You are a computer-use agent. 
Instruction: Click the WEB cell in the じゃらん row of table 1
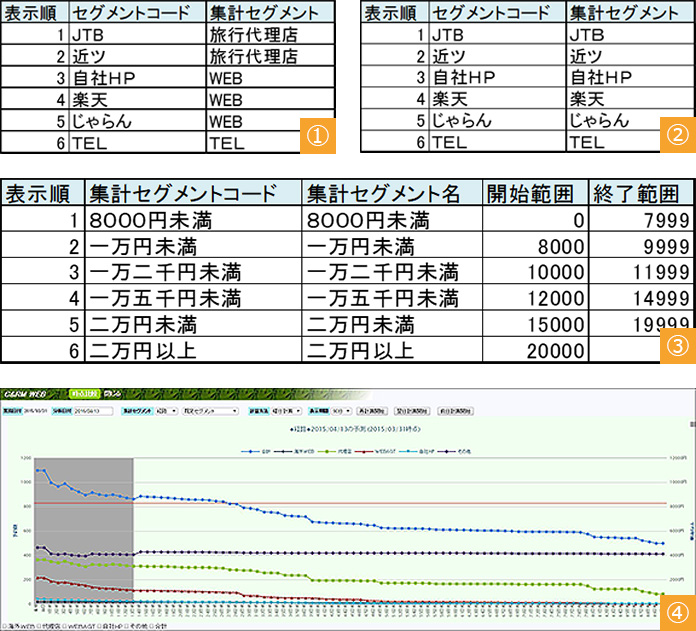click(270, 121)
